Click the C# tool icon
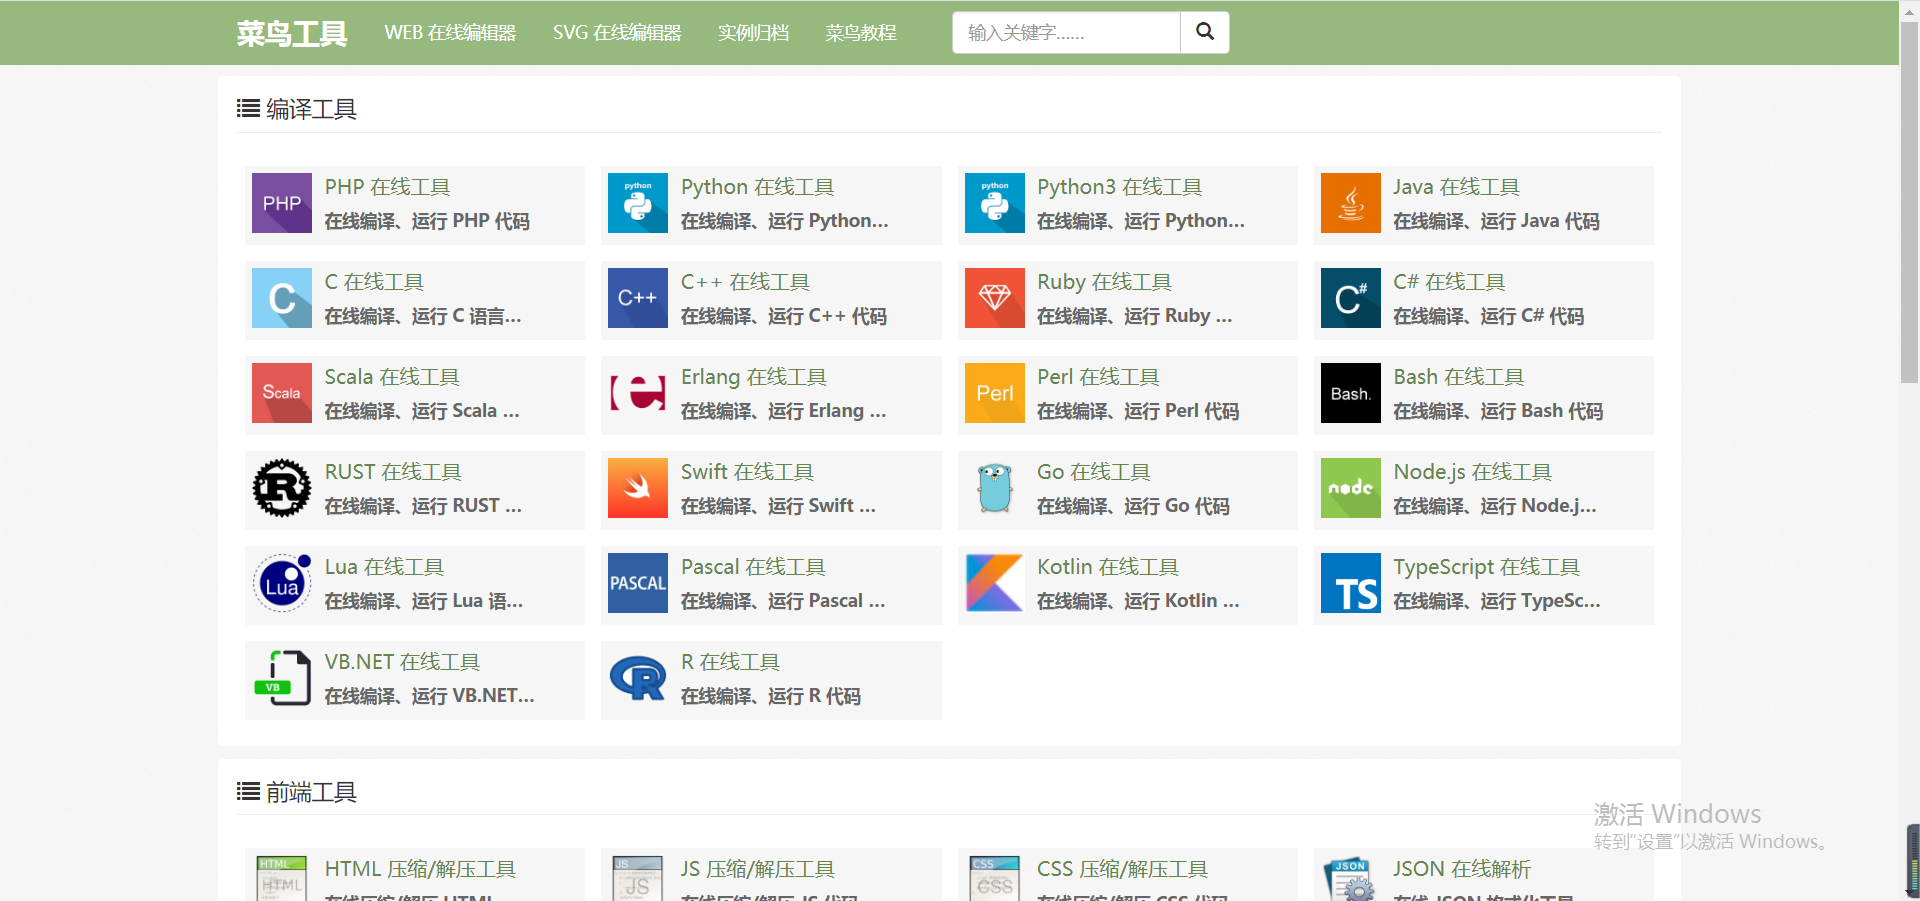Viewport: 1920px width, 901px height. pyautogui.click(x=1351, y=298)
